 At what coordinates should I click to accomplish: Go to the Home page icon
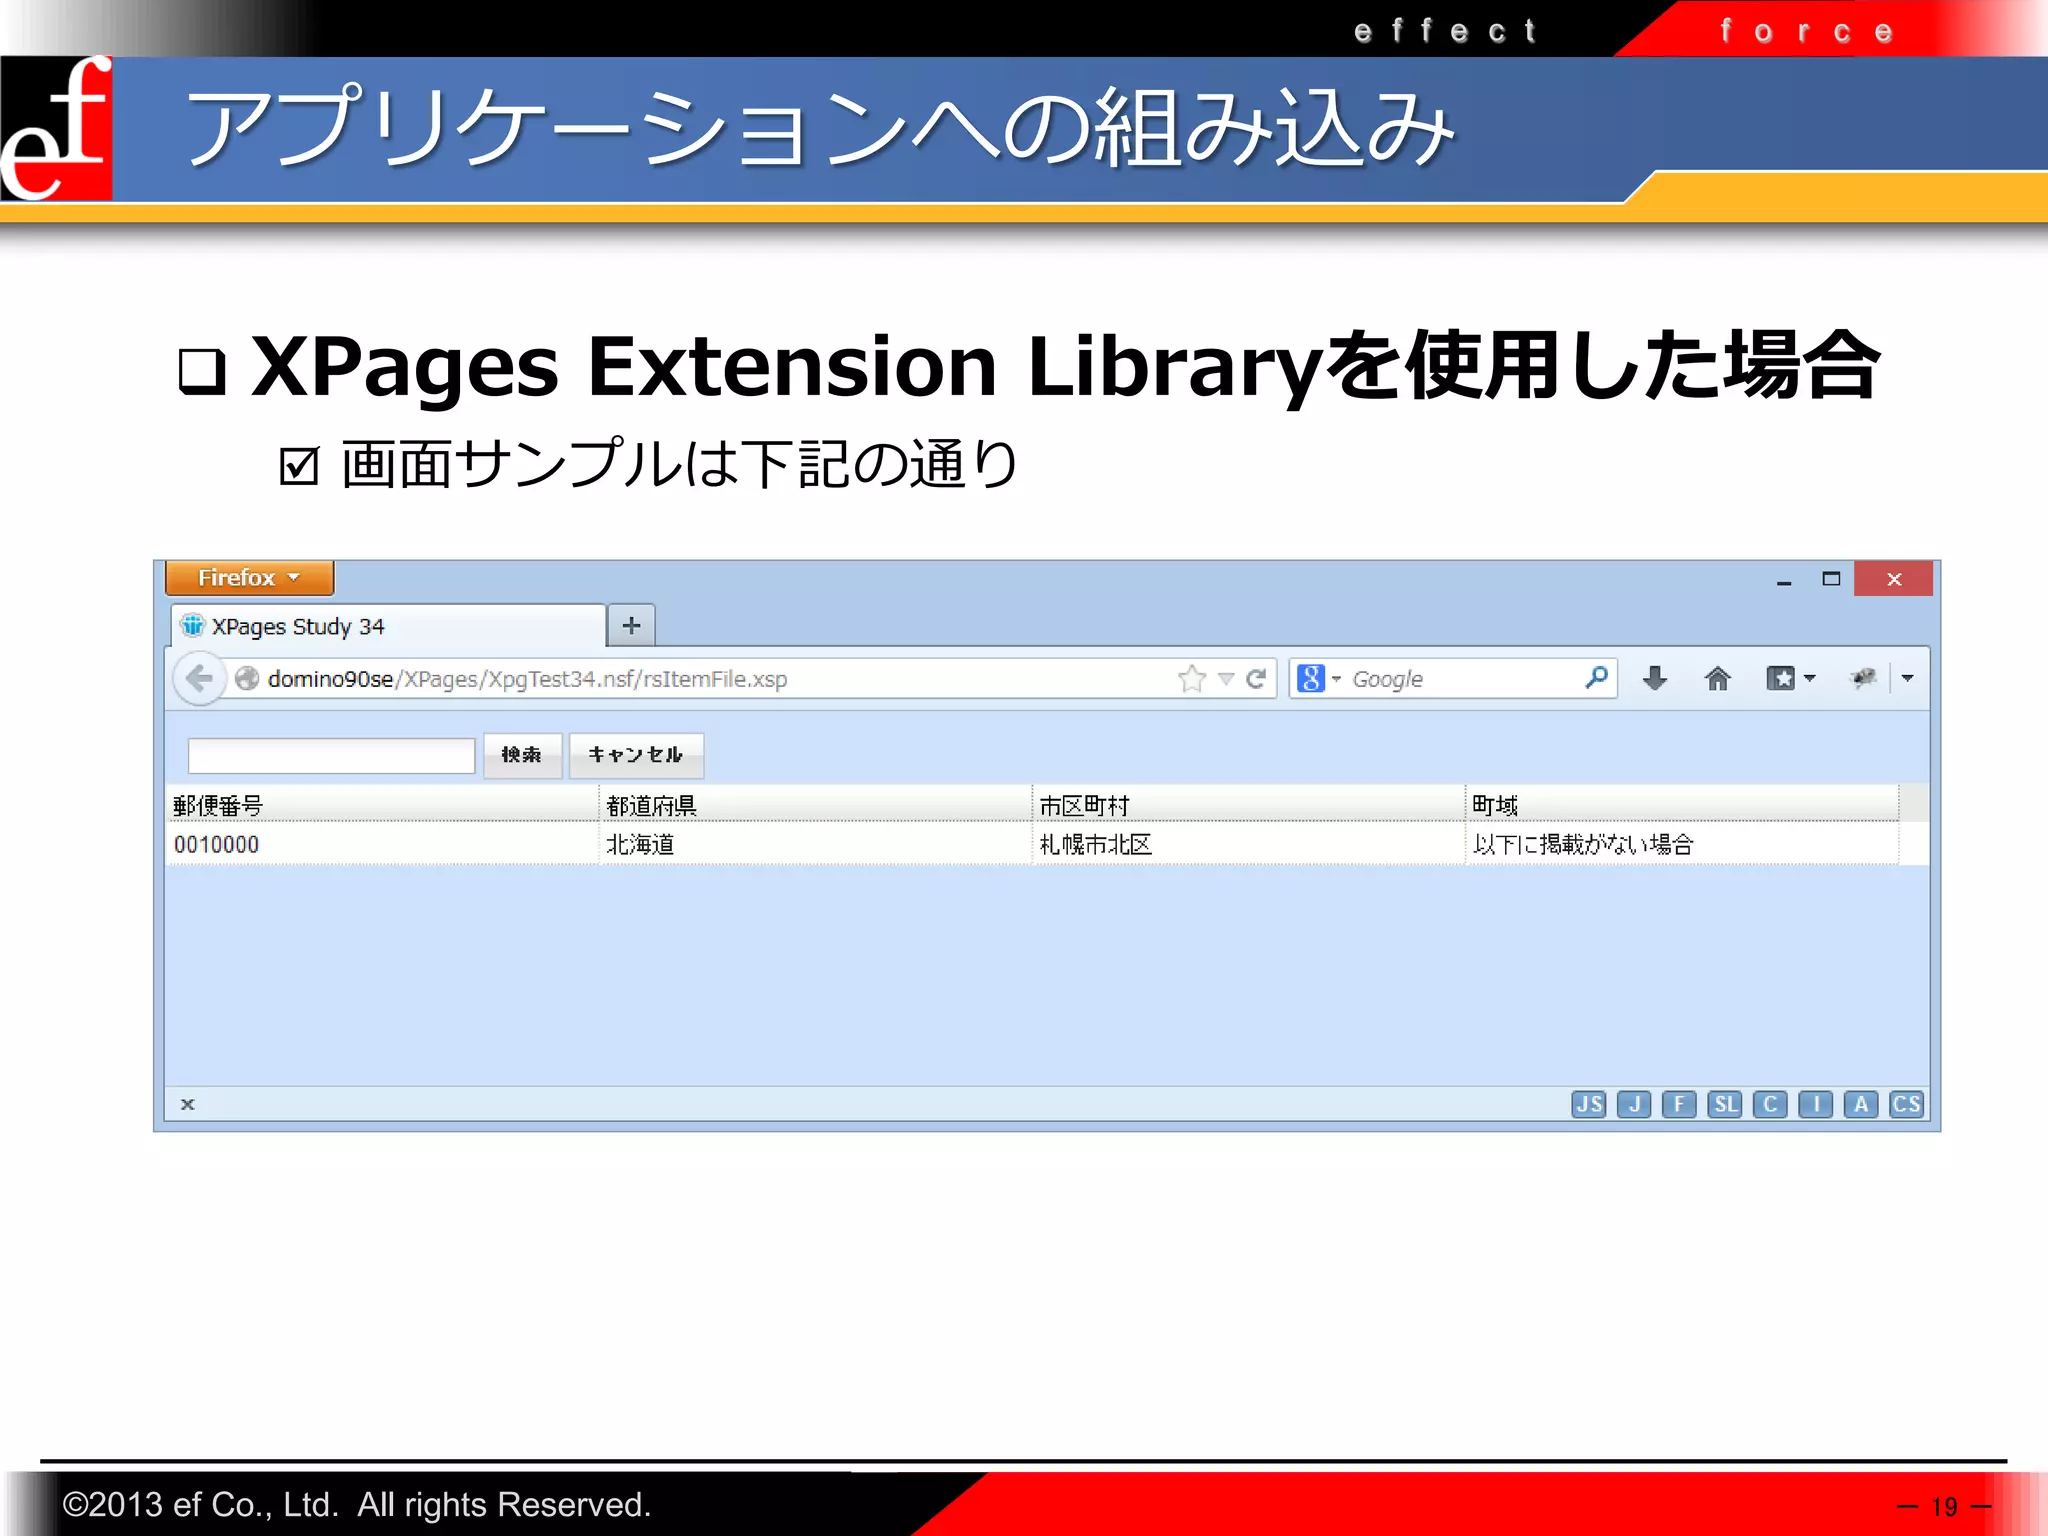pyautogui.click(x=1717, y=679)
